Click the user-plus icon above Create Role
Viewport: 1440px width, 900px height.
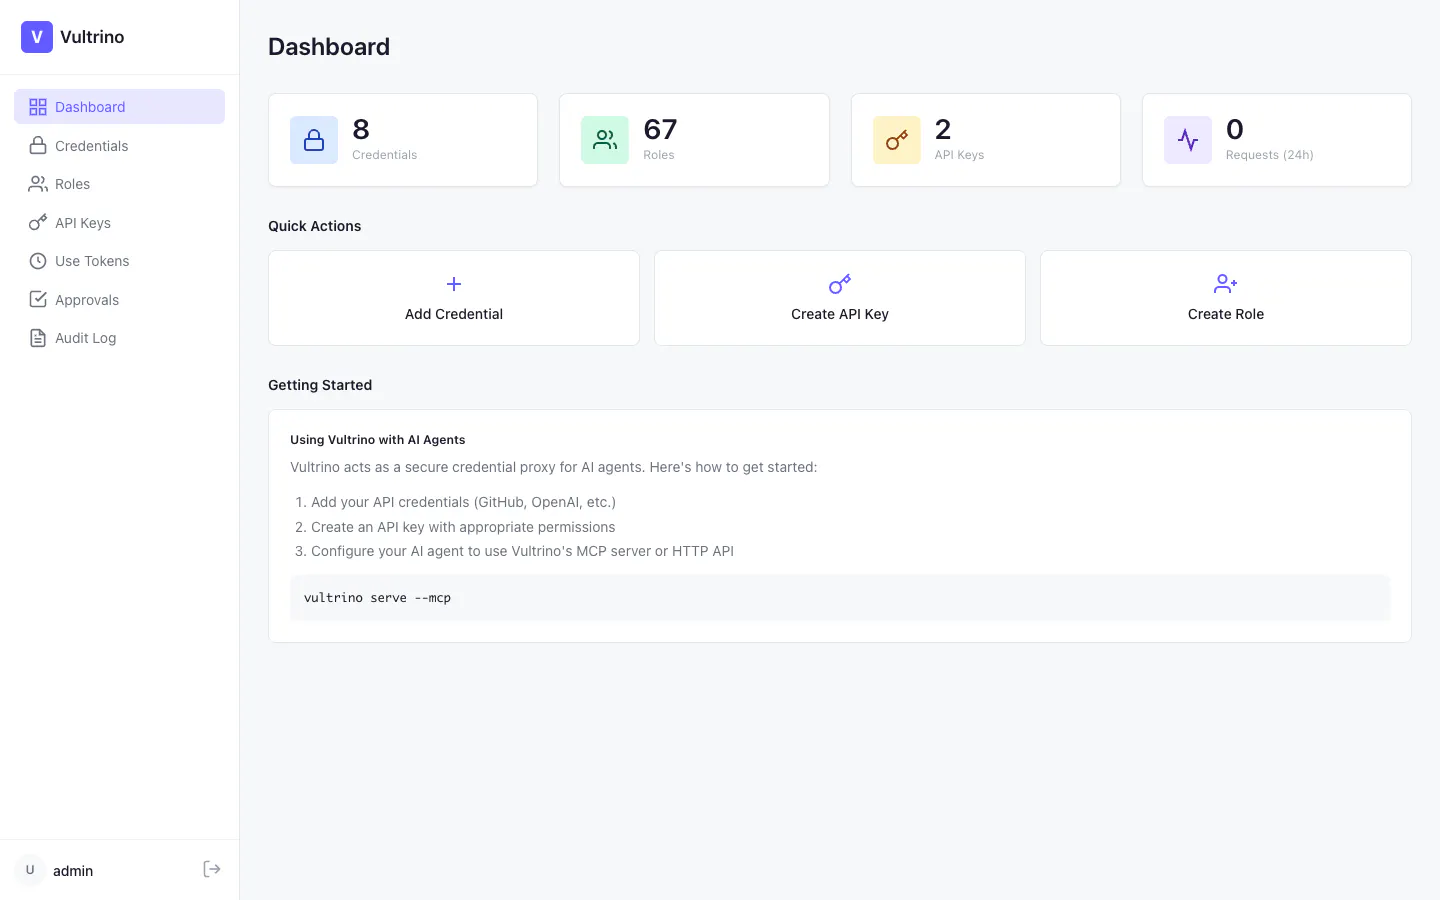pos(1226,284)
